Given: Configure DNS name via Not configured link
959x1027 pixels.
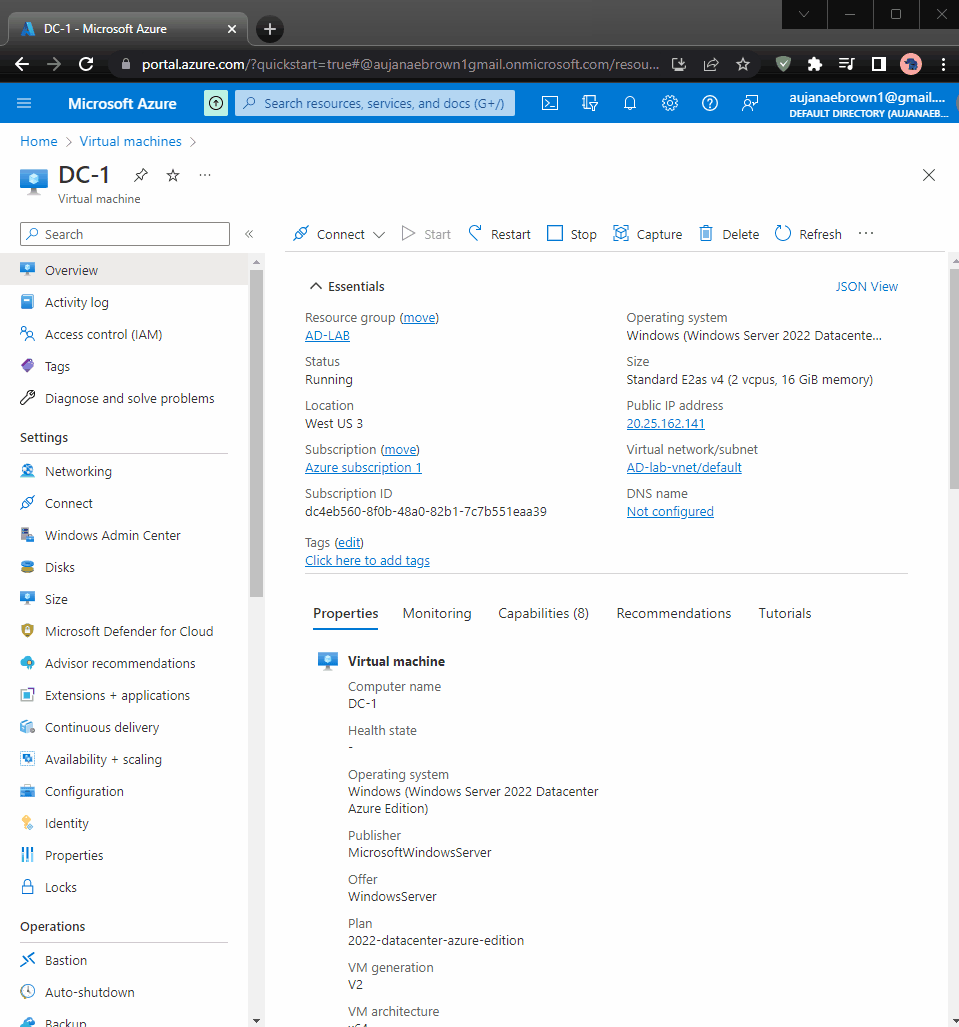Looking at the screenshot, I should pos(669,512).
